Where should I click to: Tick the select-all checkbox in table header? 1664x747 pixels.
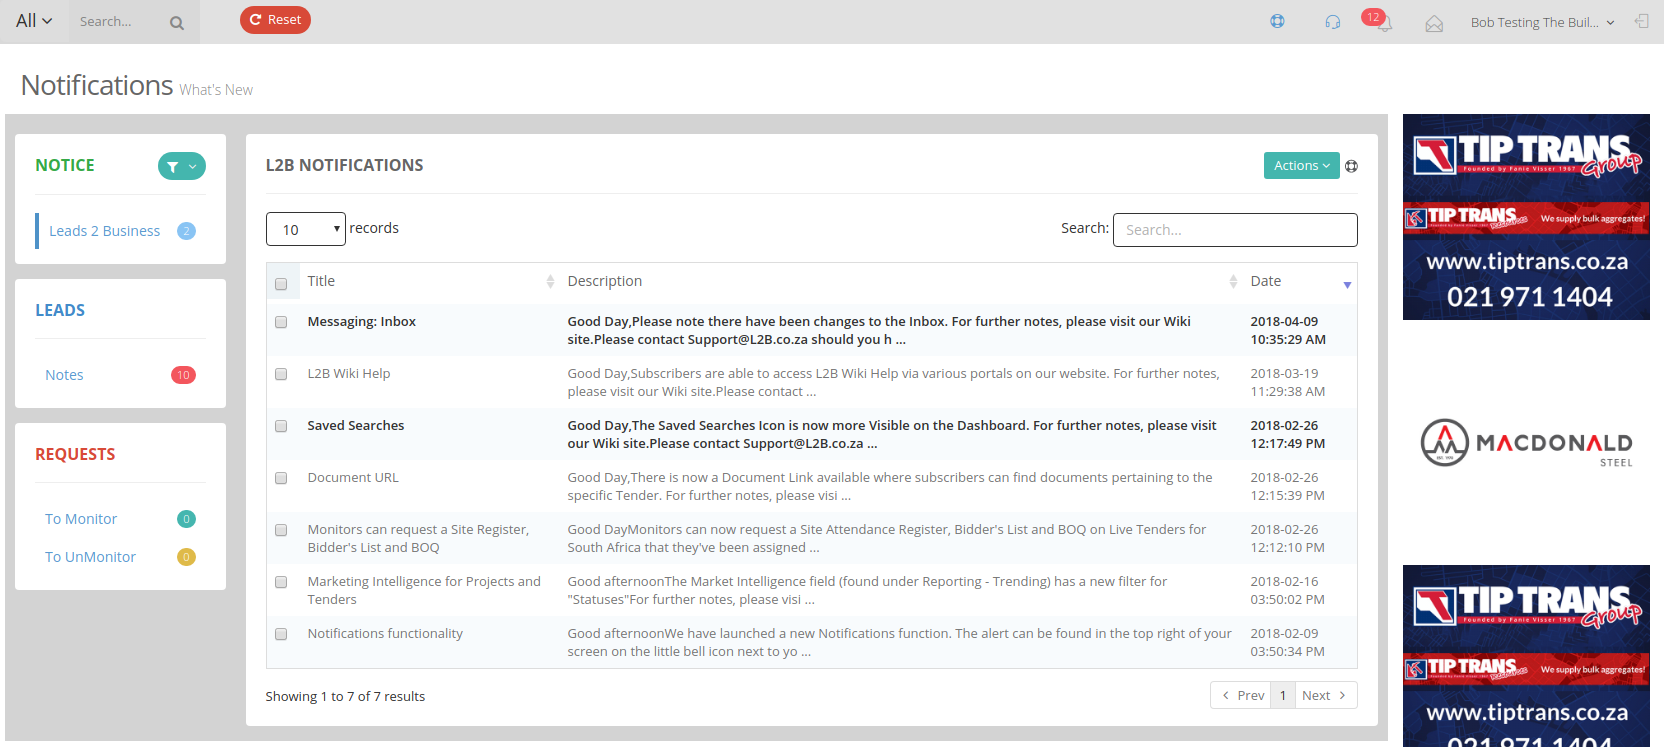click(281, 284)
